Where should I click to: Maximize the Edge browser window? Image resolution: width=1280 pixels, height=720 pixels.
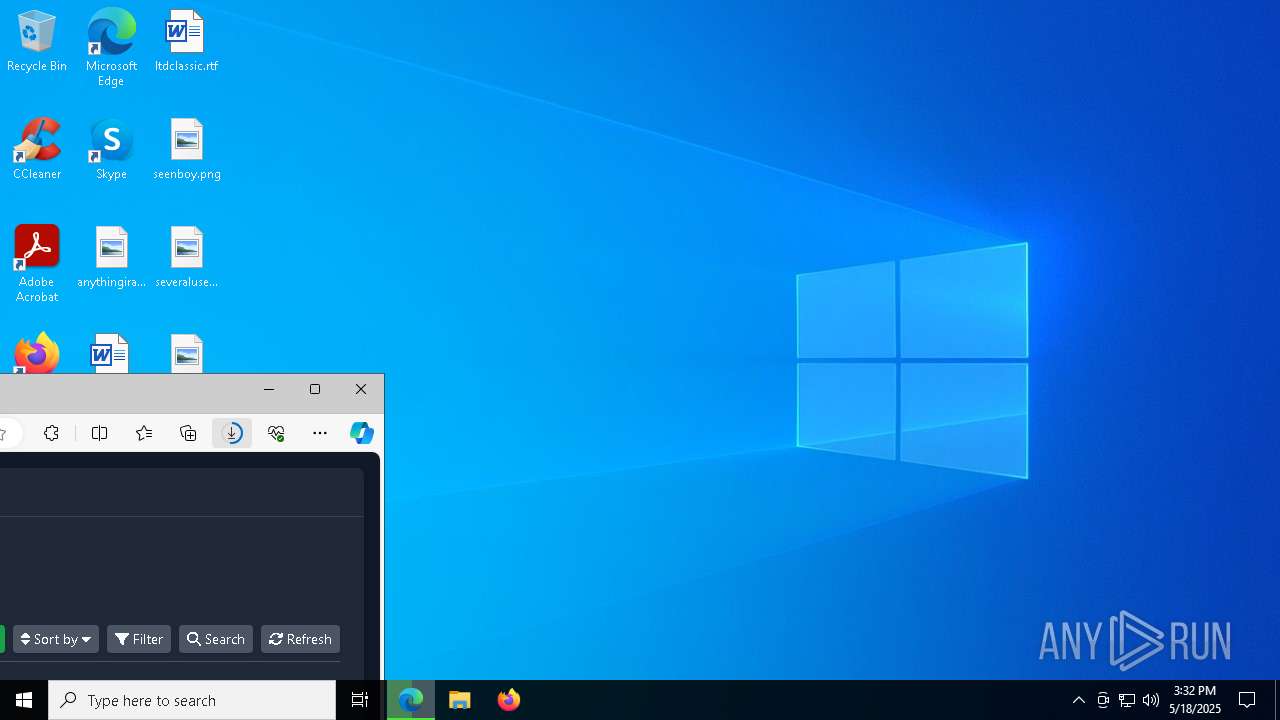pos(315,389)
